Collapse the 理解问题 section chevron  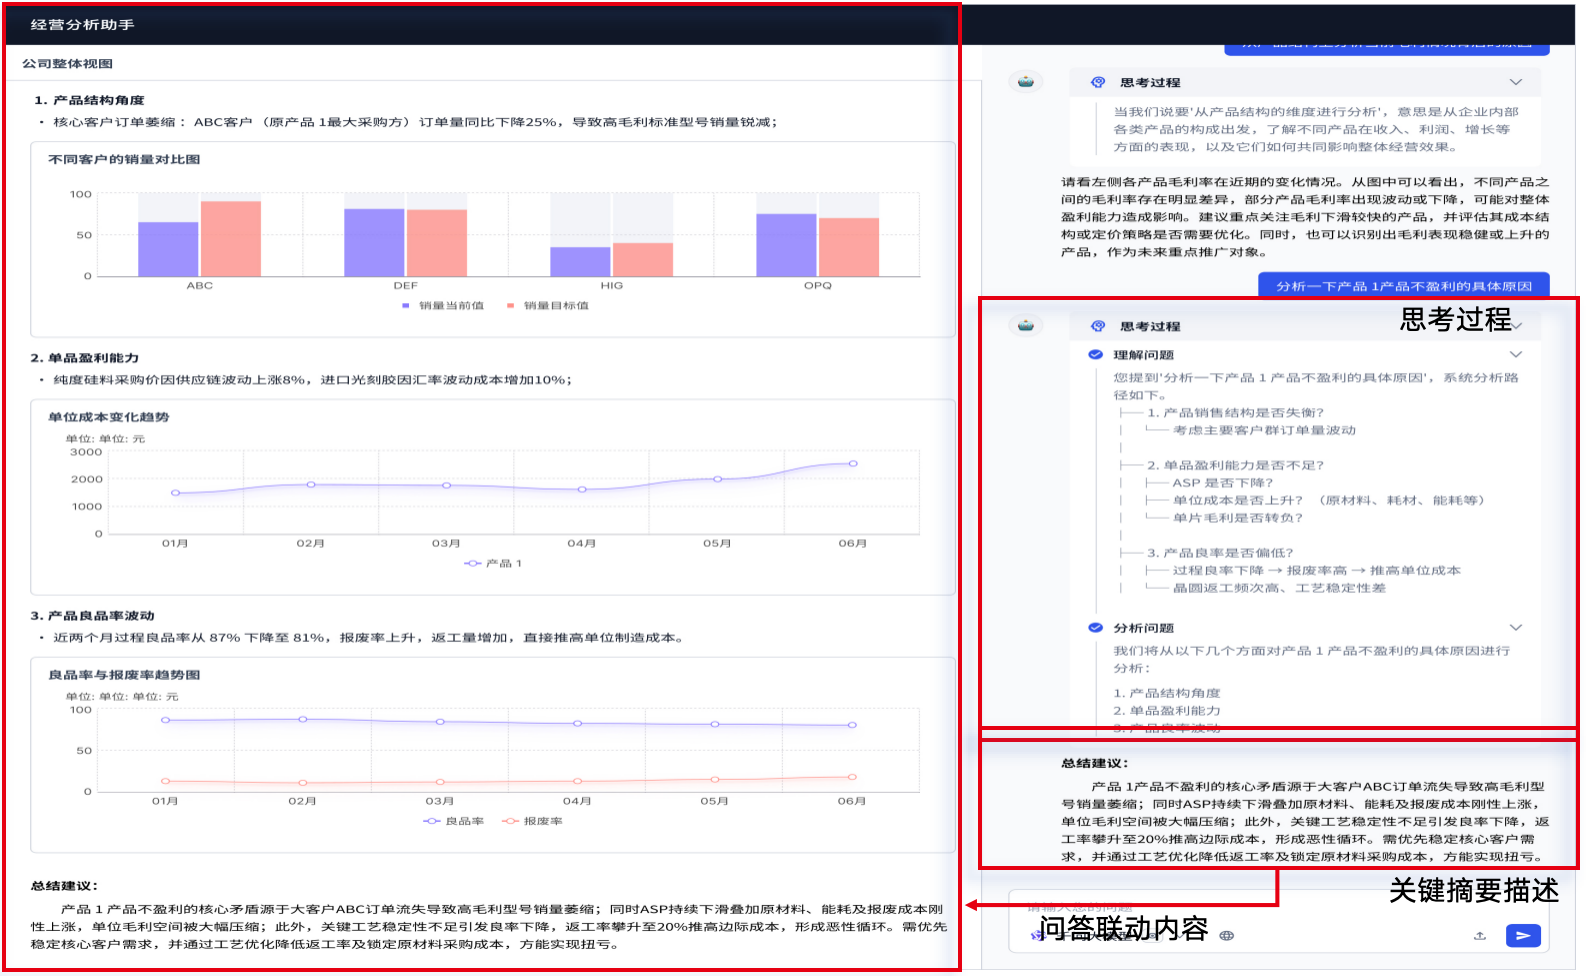tap(1516, 355)
